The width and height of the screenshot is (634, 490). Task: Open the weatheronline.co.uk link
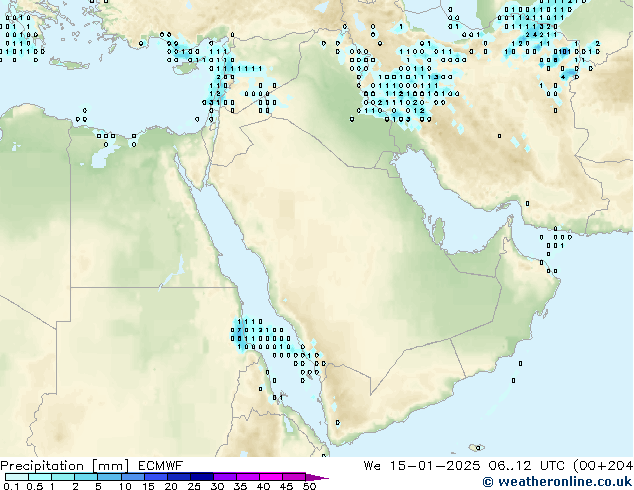(x=565, y=482)
